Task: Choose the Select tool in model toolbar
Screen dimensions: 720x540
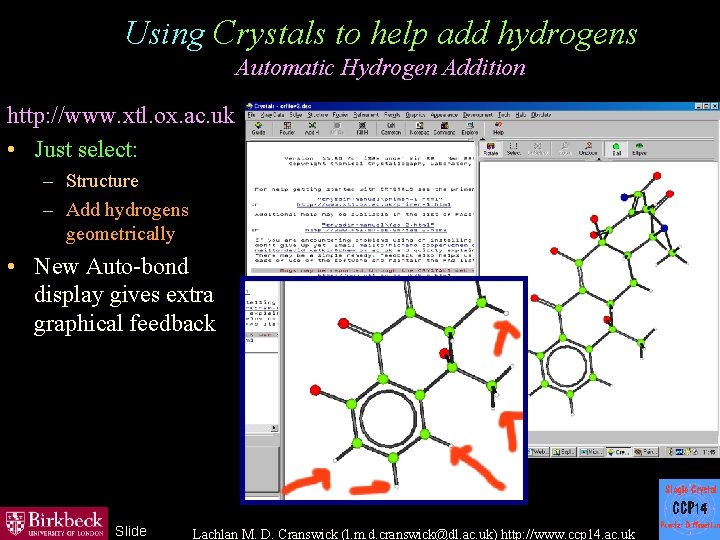Action: click(x=513, y=149)
